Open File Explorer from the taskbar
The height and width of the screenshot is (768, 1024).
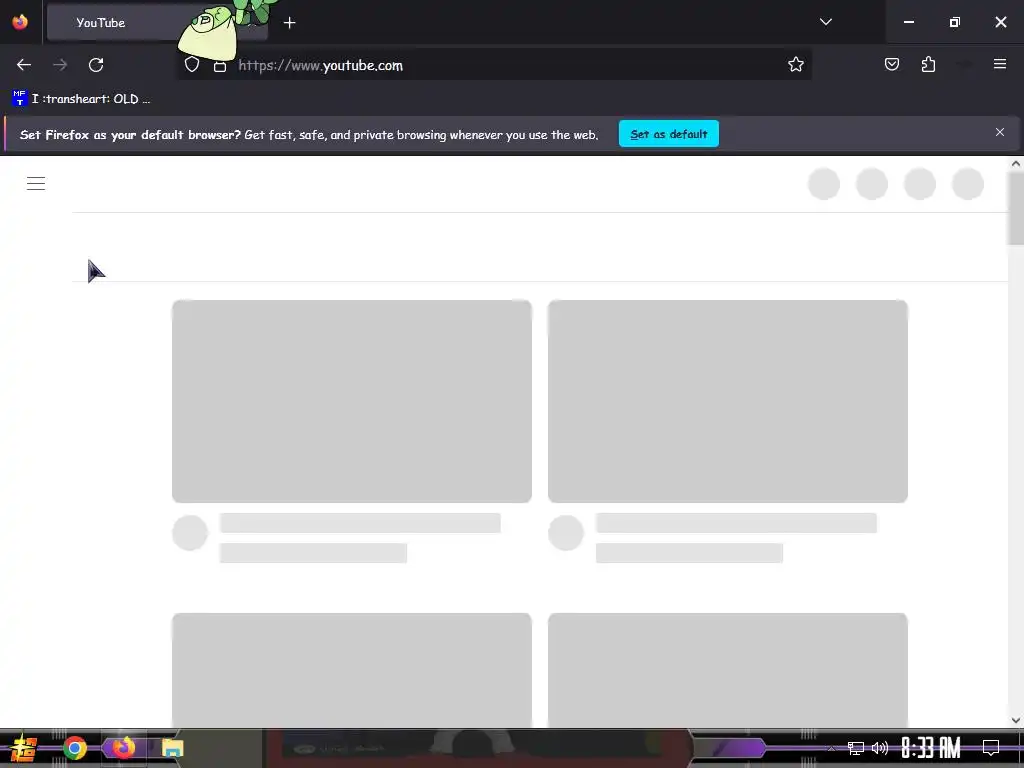pos(172,748)
